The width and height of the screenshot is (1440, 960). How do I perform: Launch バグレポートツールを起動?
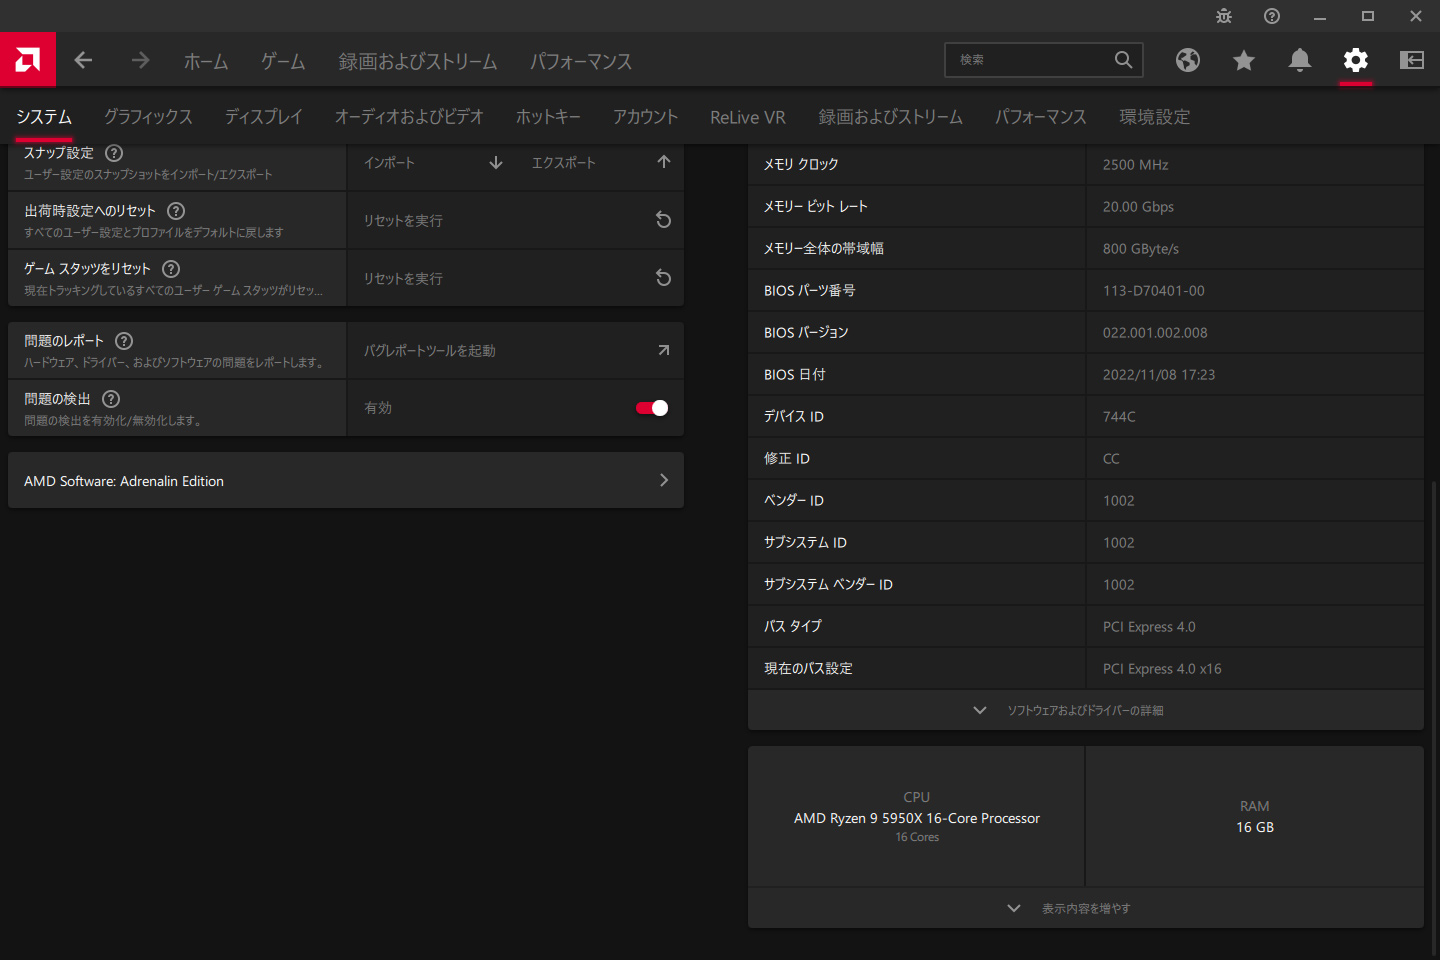[515, 351]
